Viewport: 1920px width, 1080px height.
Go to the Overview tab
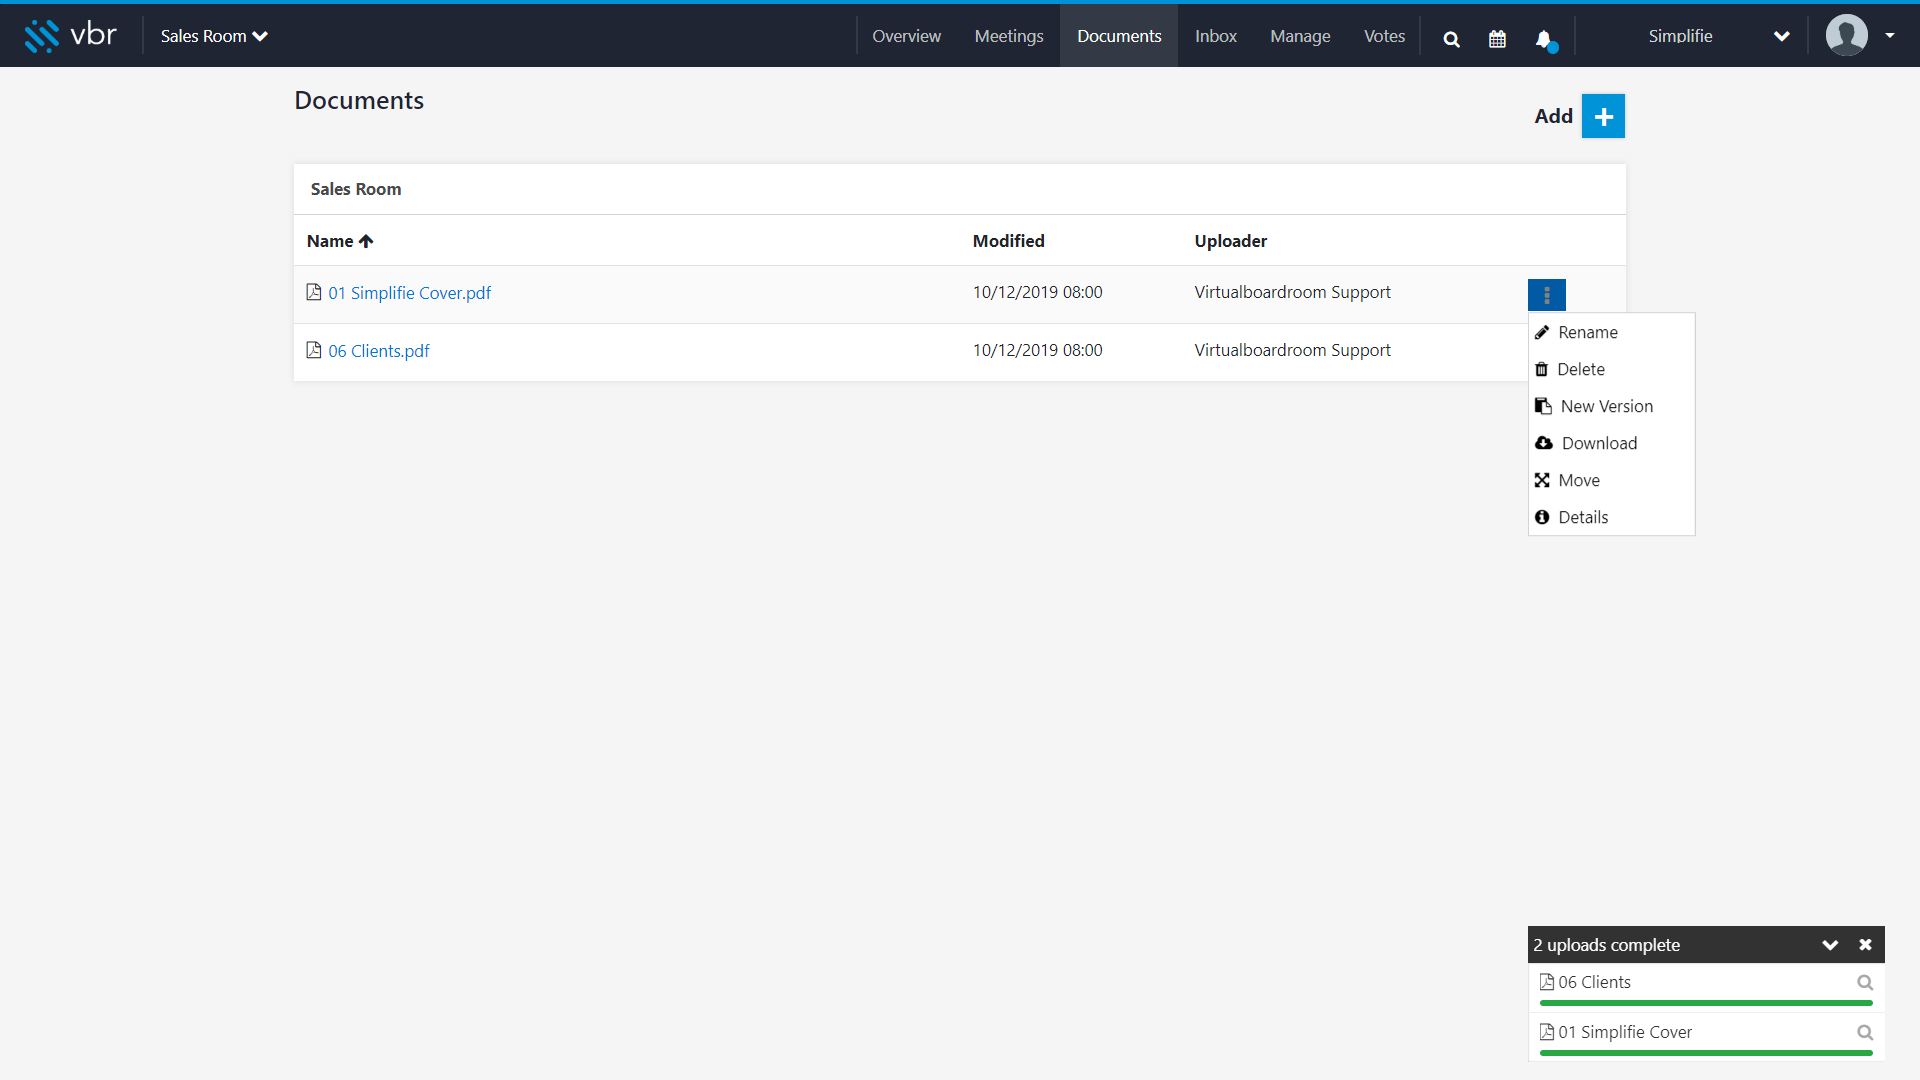(906, 36)
